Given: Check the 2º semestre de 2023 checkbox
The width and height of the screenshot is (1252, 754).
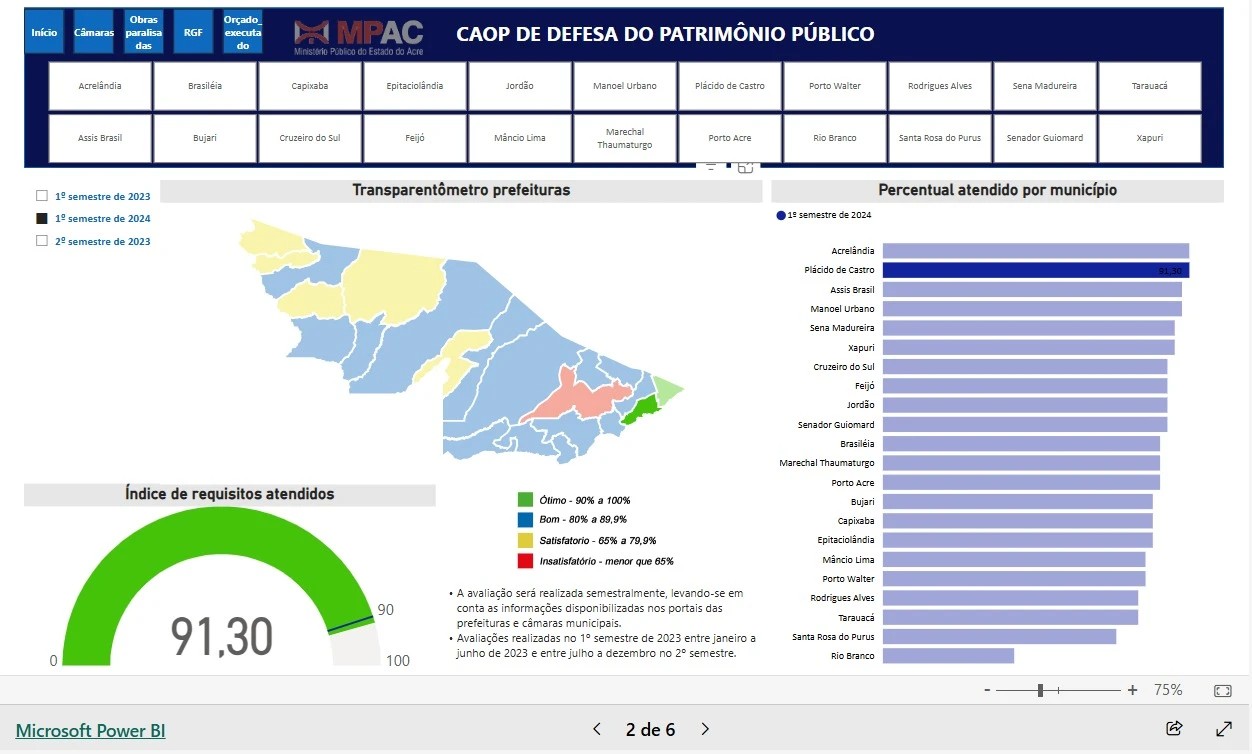Looking at the screenshot, I should [x=42, y=241].
